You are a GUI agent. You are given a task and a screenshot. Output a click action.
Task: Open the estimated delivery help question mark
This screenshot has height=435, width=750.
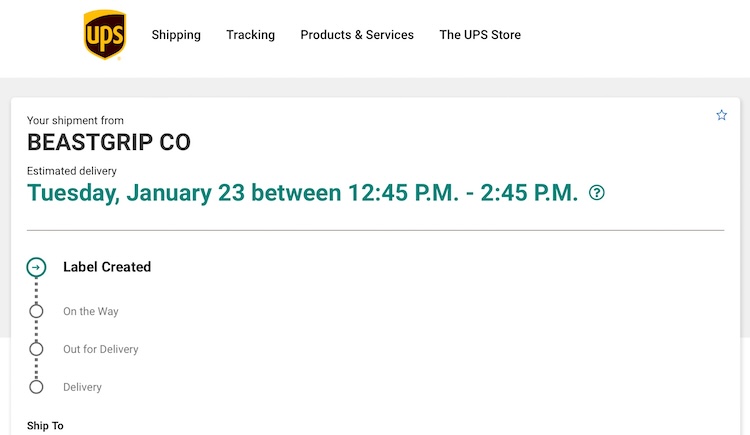point(596,193)
